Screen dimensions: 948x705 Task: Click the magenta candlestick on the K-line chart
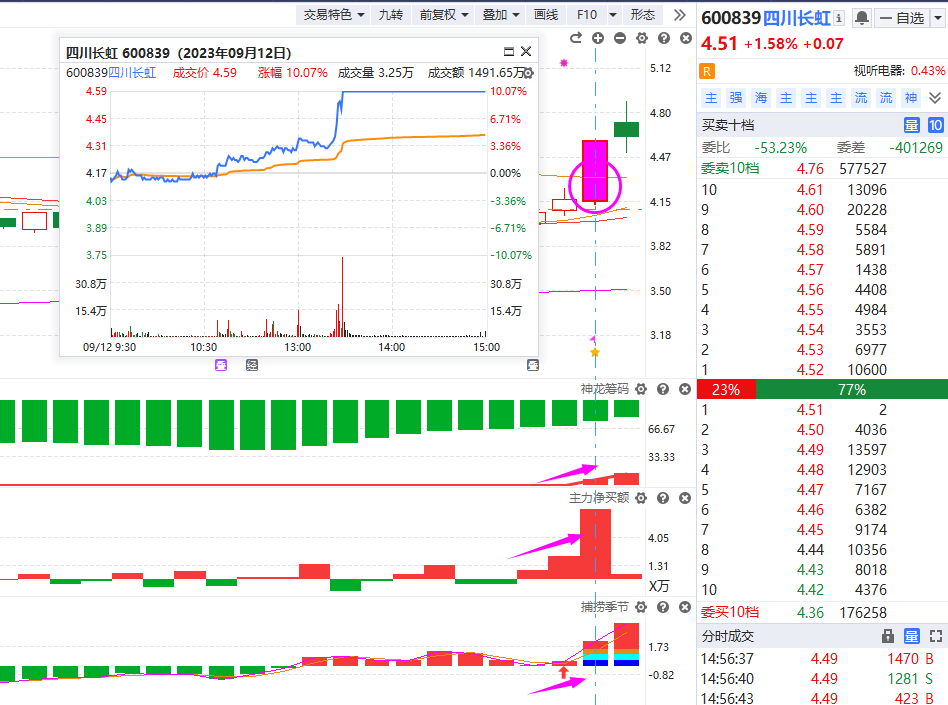tap(595, 171)
